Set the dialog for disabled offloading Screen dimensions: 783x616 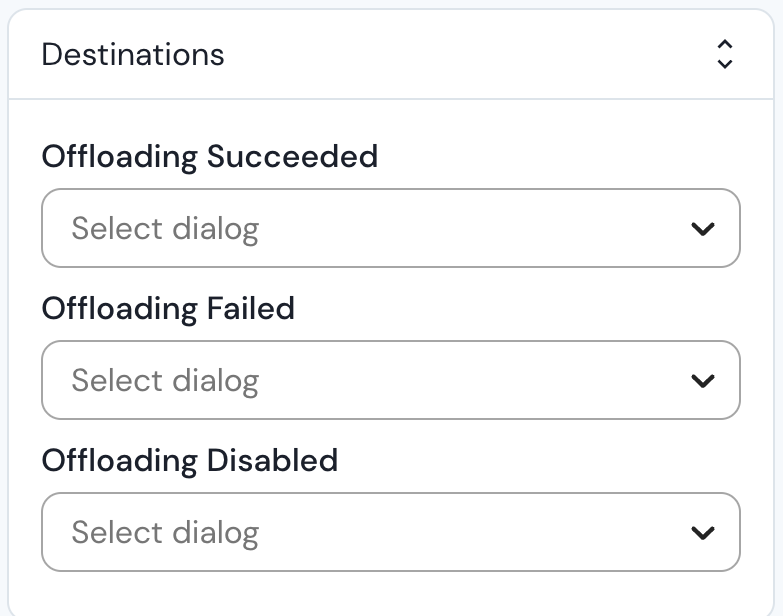tap(390, 532)
